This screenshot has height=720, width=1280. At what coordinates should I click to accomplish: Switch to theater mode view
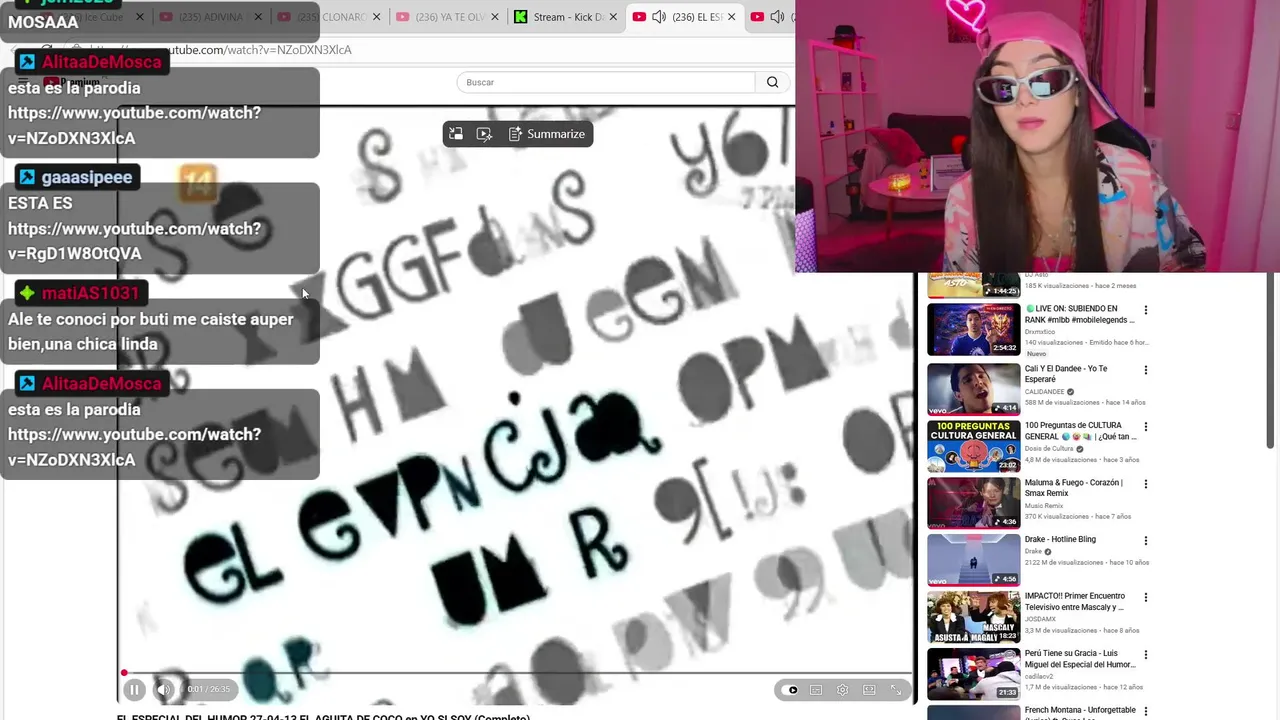(x=869, y=690)
